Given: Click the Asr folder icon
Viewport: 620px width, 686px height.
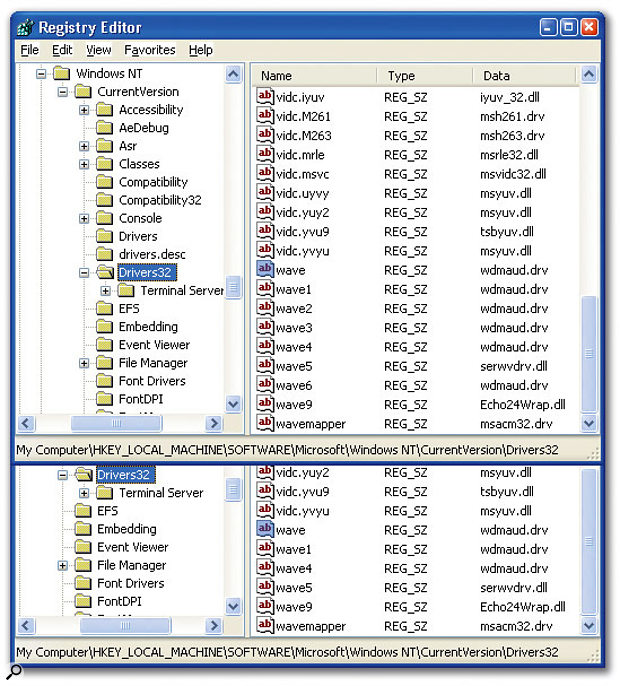Looking at the screenshot, I should pyautogui.click(x=105, y=146).
